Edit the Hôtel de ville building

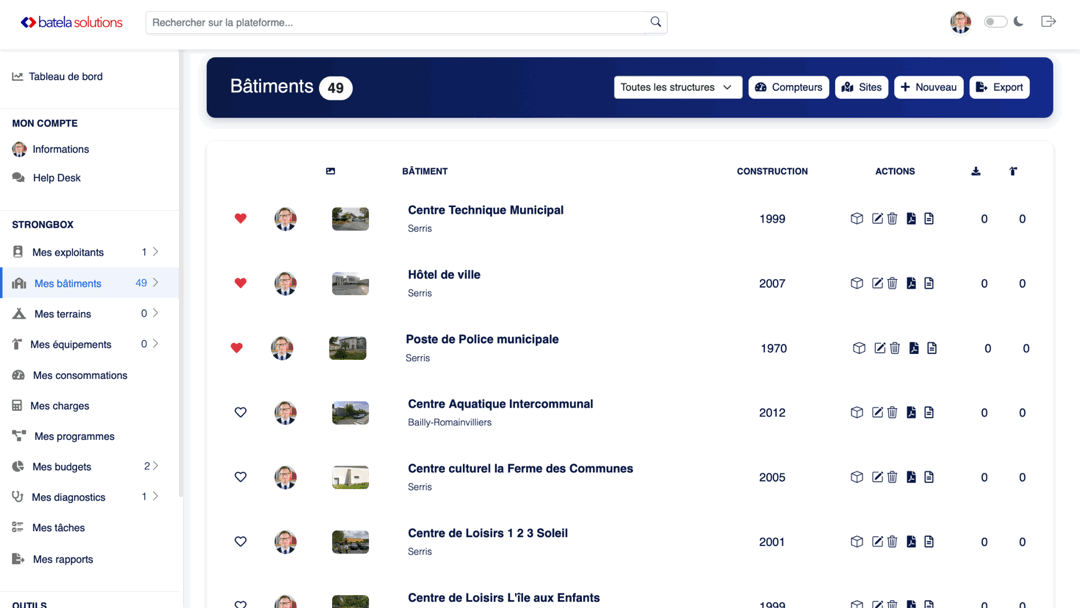pyautogui.click(x=877, y=284)
